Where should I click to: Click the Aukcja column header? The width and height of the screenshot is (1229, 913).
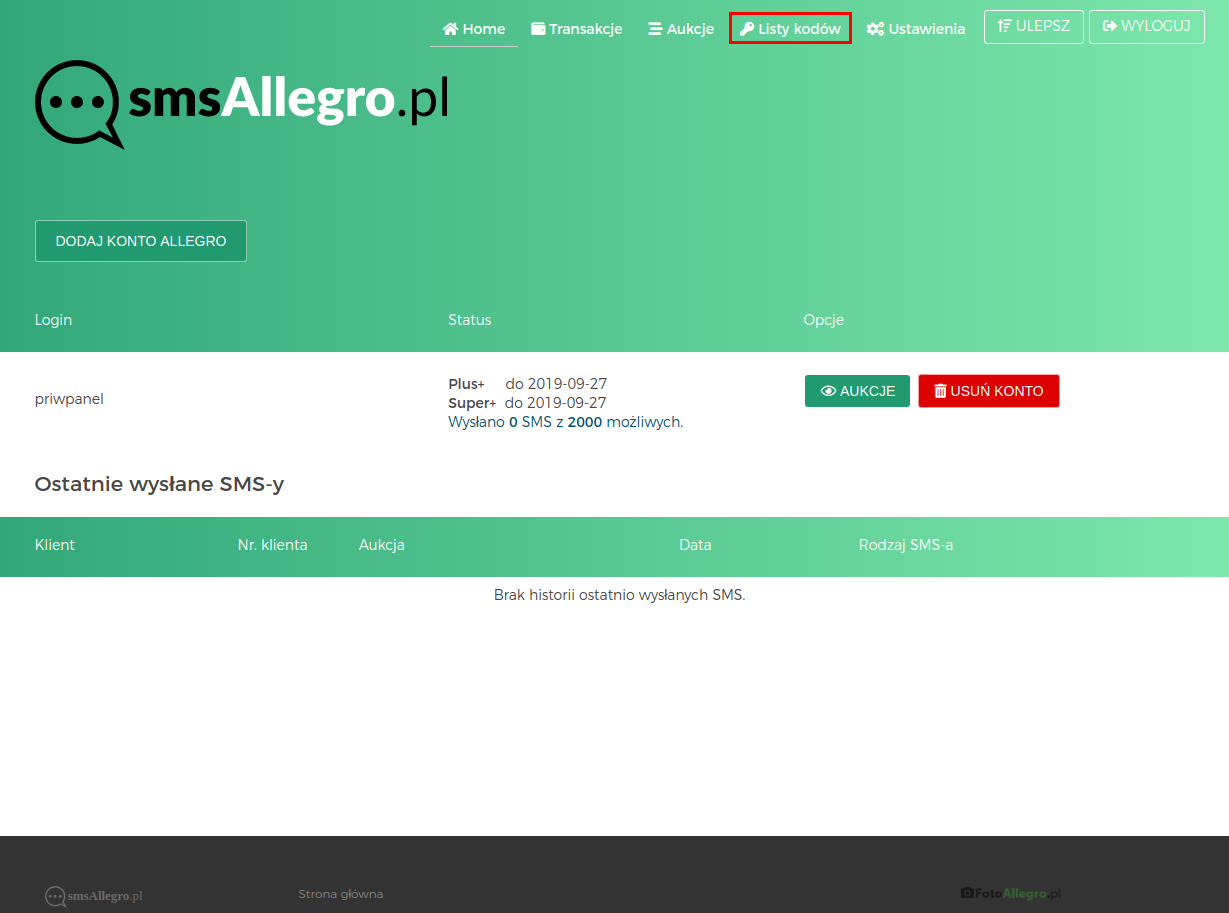click(x=382, y=545)
